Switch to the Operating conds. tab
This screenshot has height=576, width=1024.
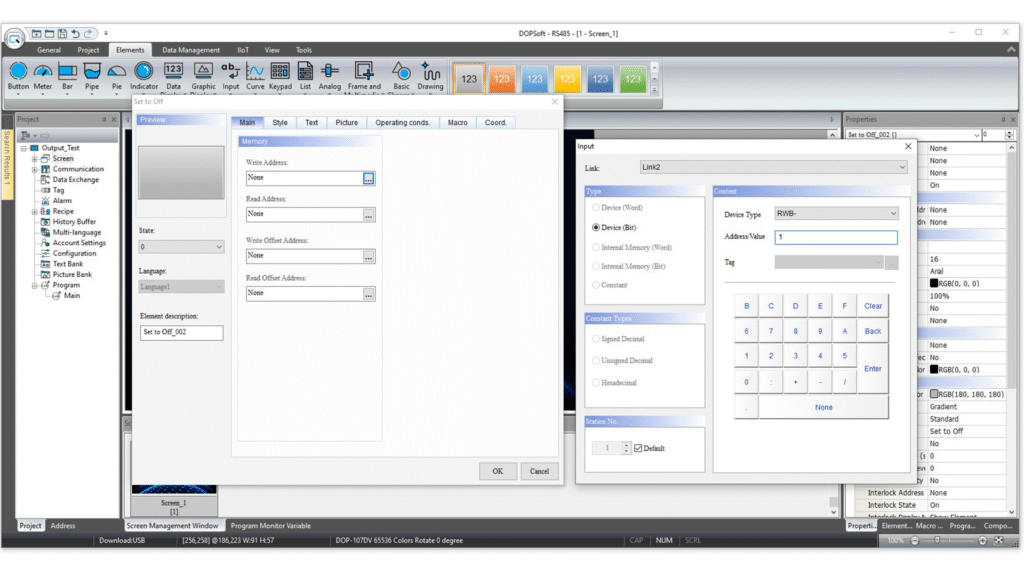tap(403, 123)
